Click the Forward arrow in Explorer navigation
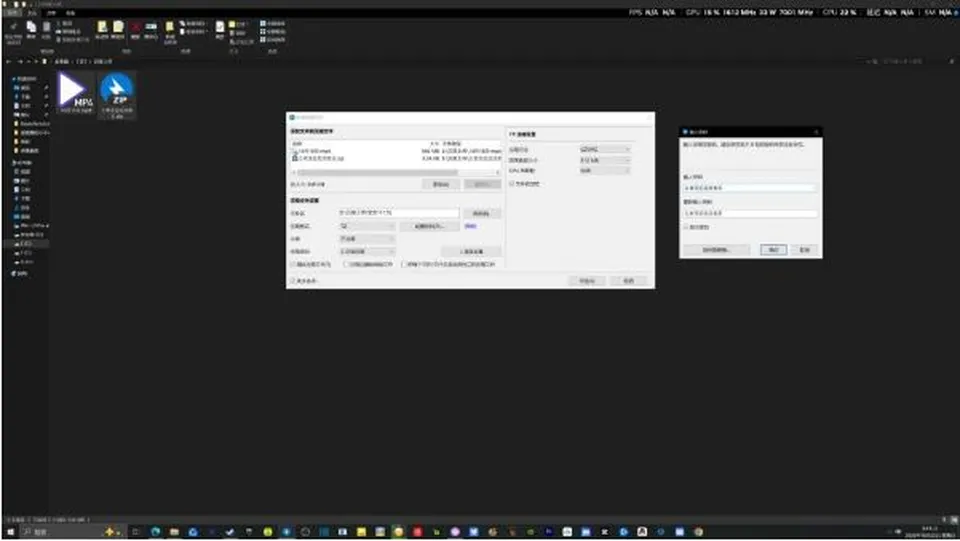Screen dimensions: 960x541 click(20, 61)
